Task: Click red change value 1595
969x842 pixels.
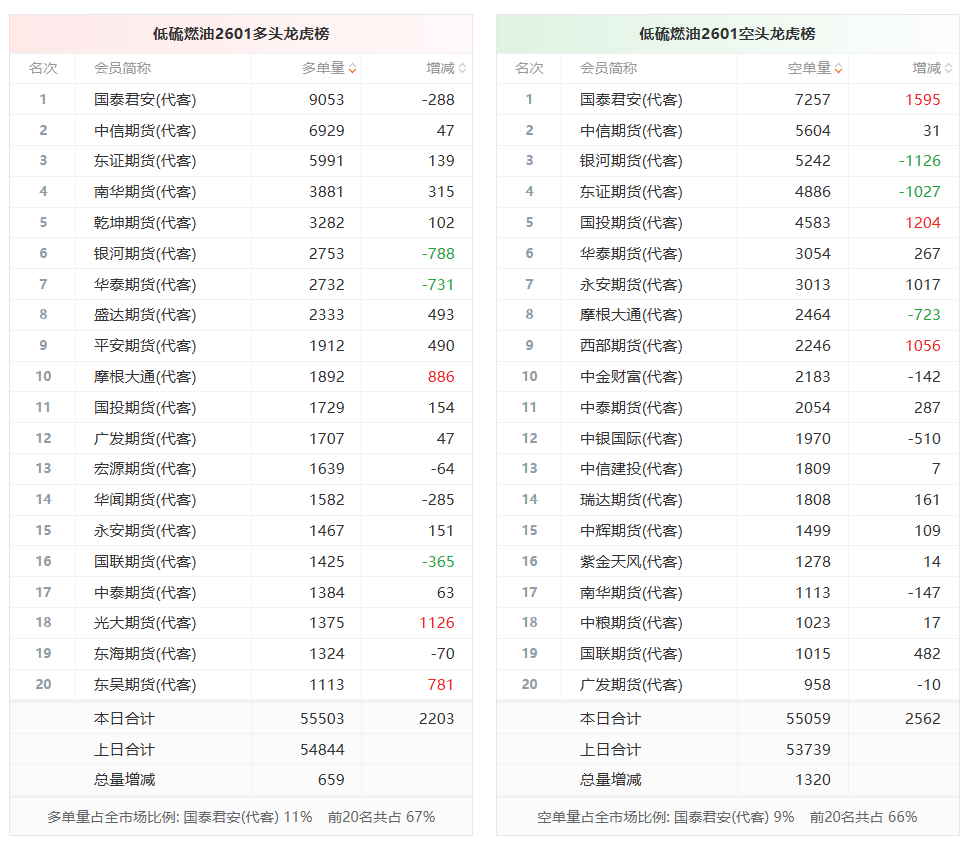Action: tap(923, 100)
